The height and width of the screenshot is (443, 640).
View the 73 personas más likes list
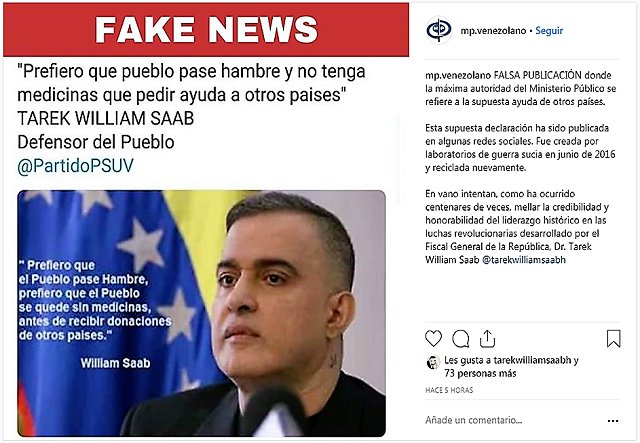pyautogui.click(x=480, y=373)
